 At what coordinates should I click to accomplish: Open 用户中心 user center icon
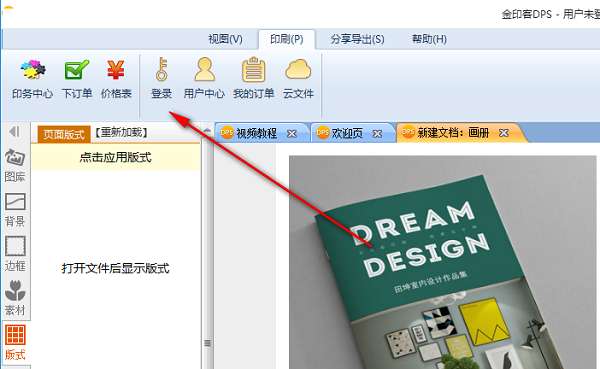(204, 79)
